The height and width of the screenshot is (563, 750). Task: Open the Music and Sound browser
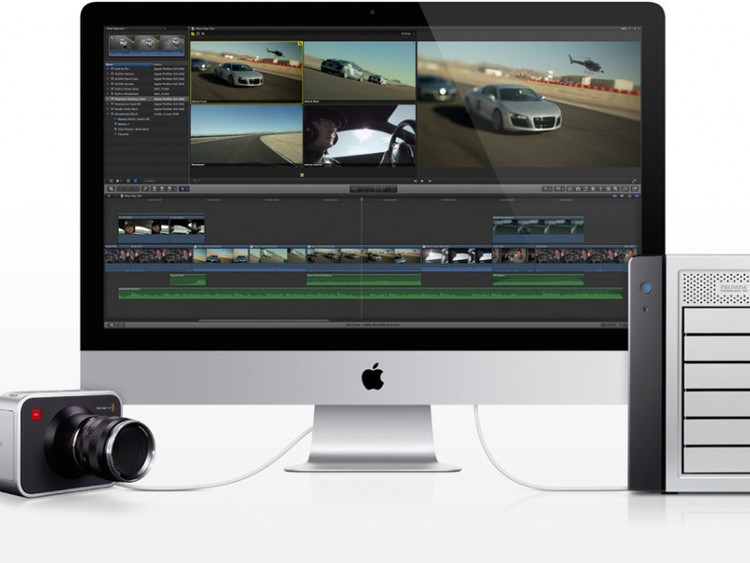[x=585, y=189]
